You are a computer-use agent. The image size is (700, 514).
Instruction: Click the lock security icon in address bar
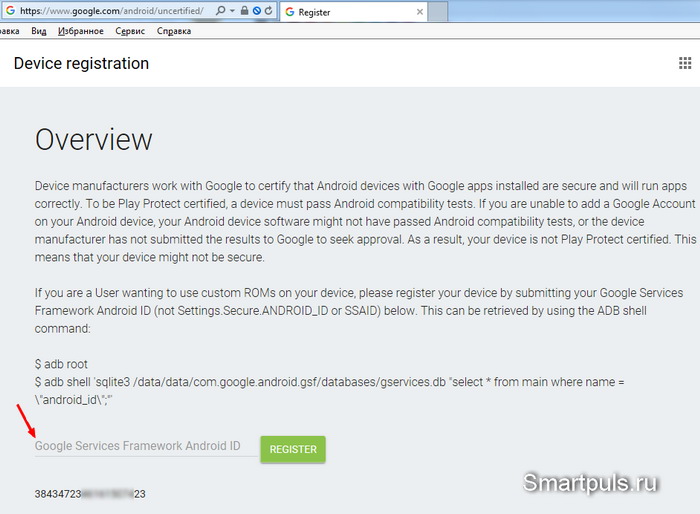(x=244, y=10)
